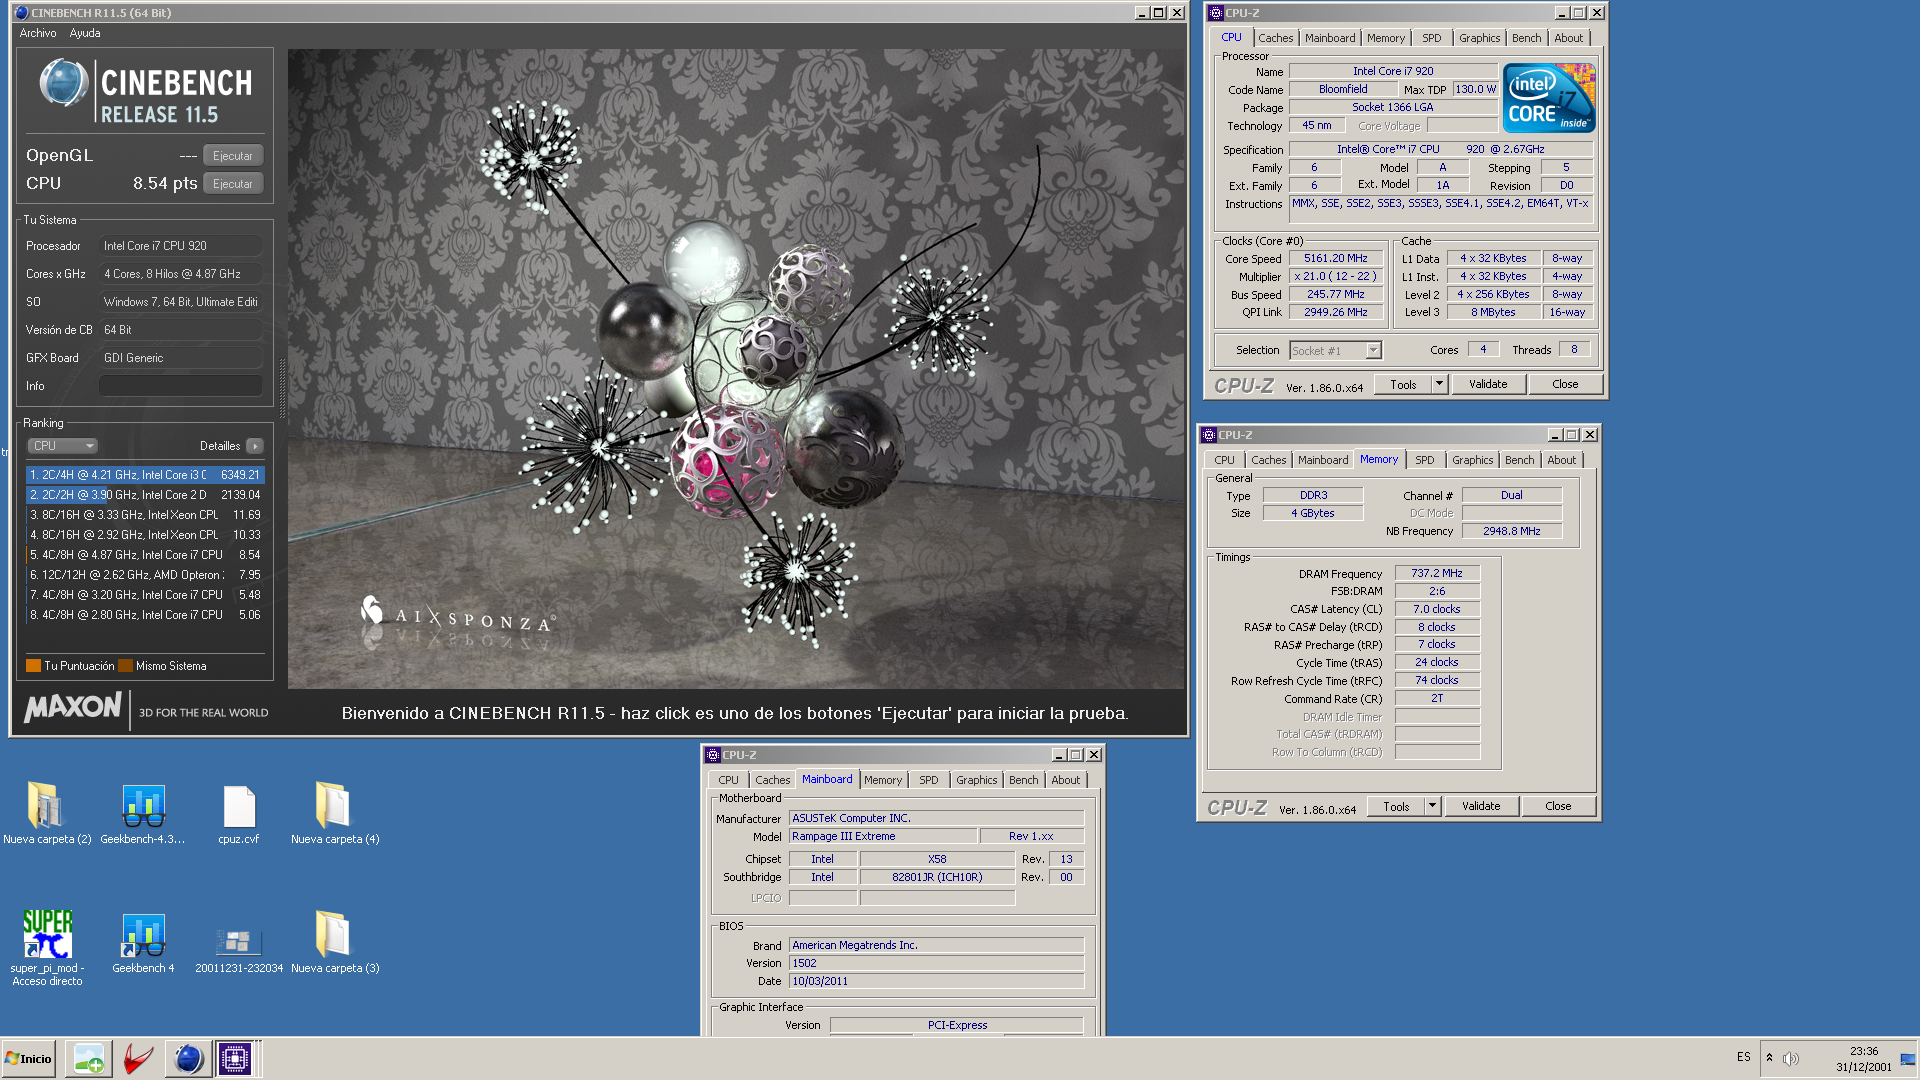This screenshot has width=1920, height=1080.
Task: Click the ES language indicator
Action: pyautogui.click(x=1744, y=1058)
